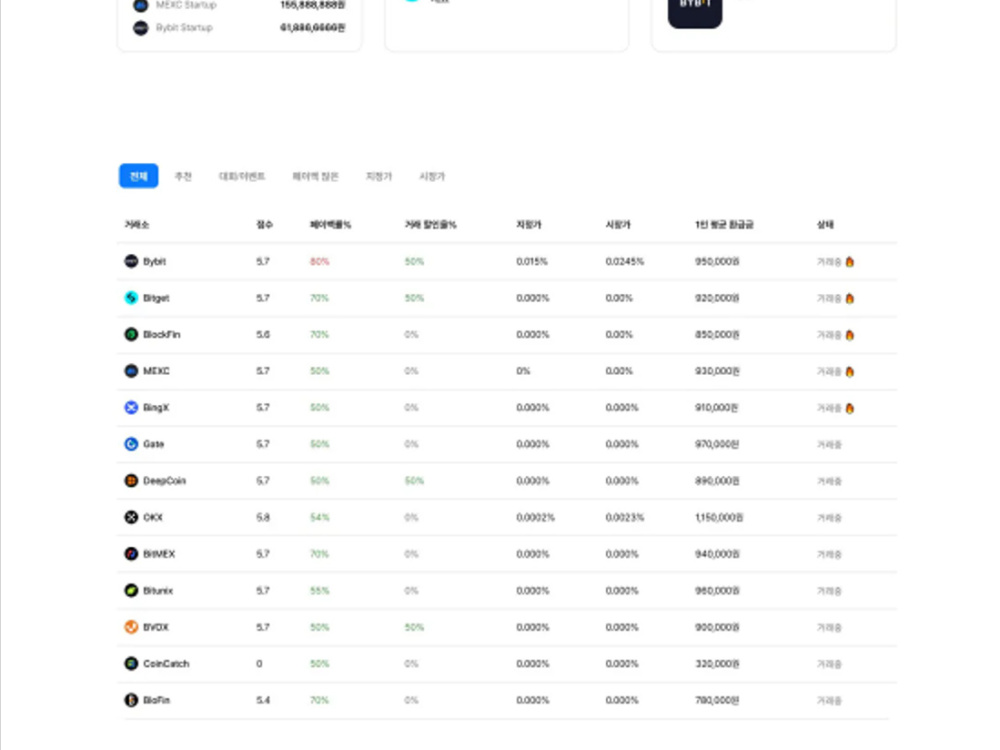The width and height of the screenshot is (1000, 750).
Task: Click the 상태 column header
Action: (x=825, y=224)
